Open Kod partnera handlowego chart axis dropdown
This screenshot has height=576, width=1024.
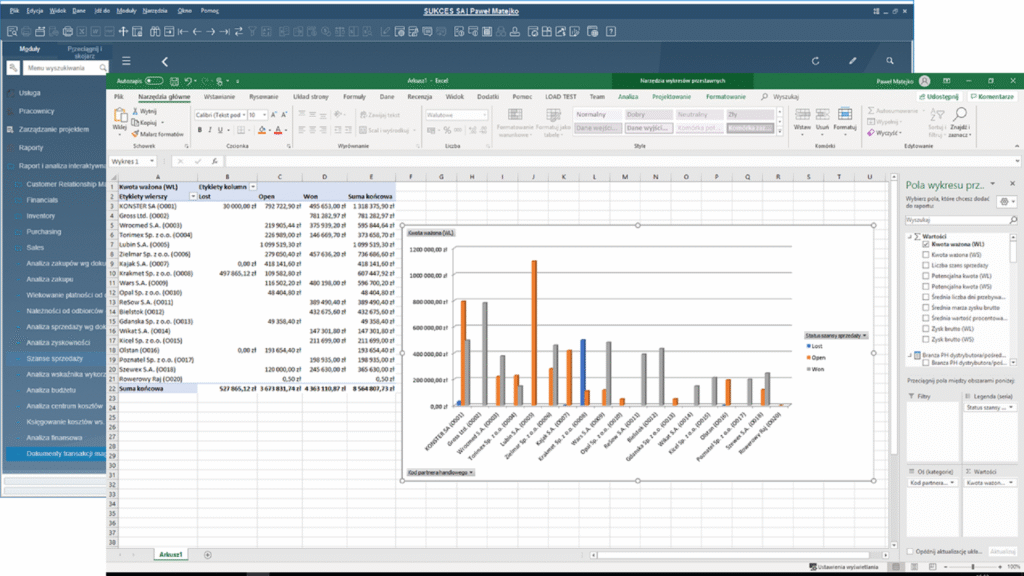point(471,472)
